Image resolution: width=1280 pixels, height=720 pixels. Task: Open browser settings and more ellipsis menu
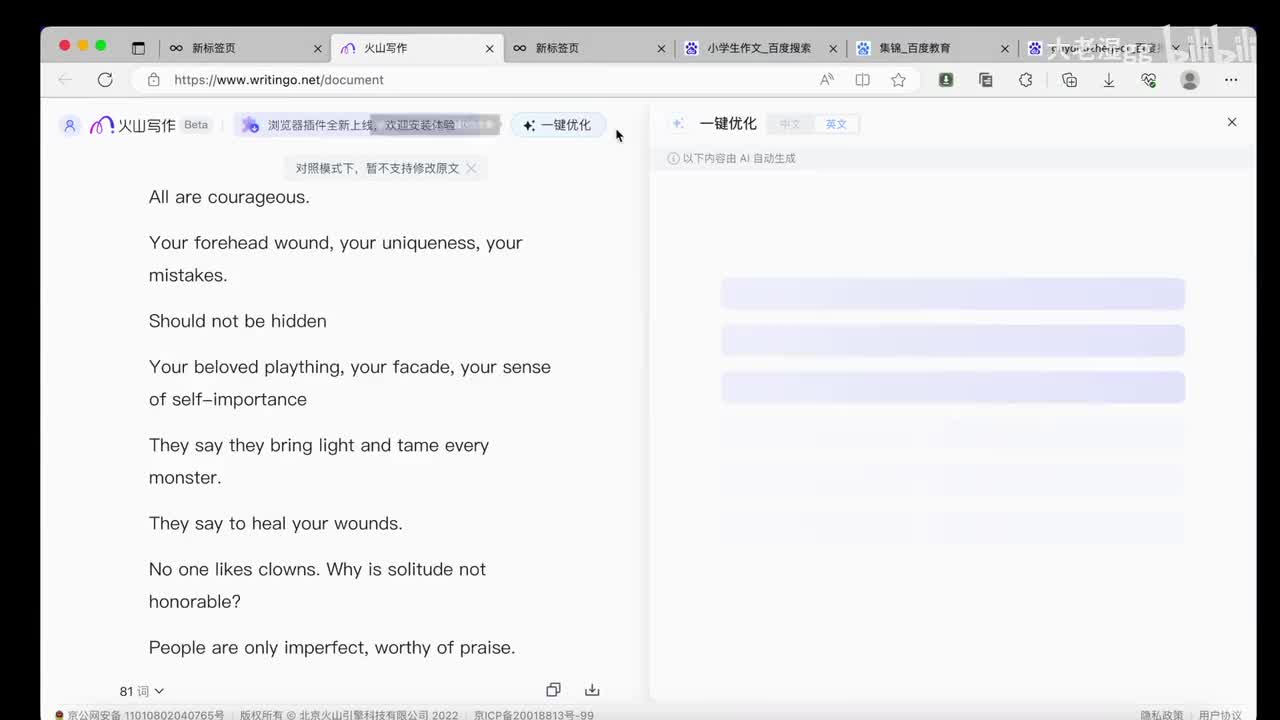pos(1231,80)
